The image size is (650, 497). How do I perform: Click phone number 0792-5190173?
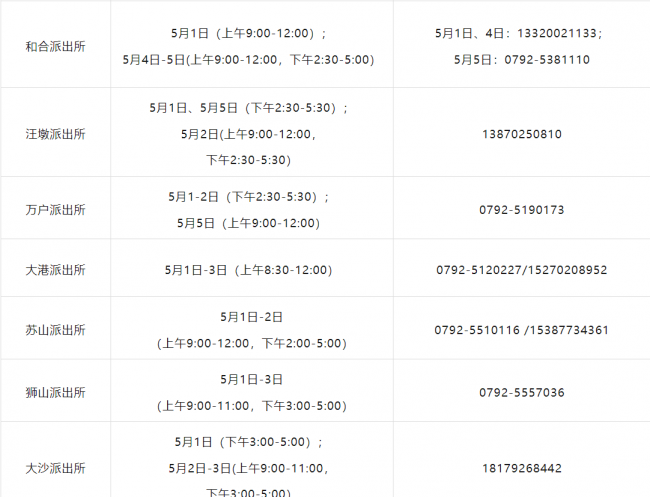pyautogui.click(x=522, y=210)
